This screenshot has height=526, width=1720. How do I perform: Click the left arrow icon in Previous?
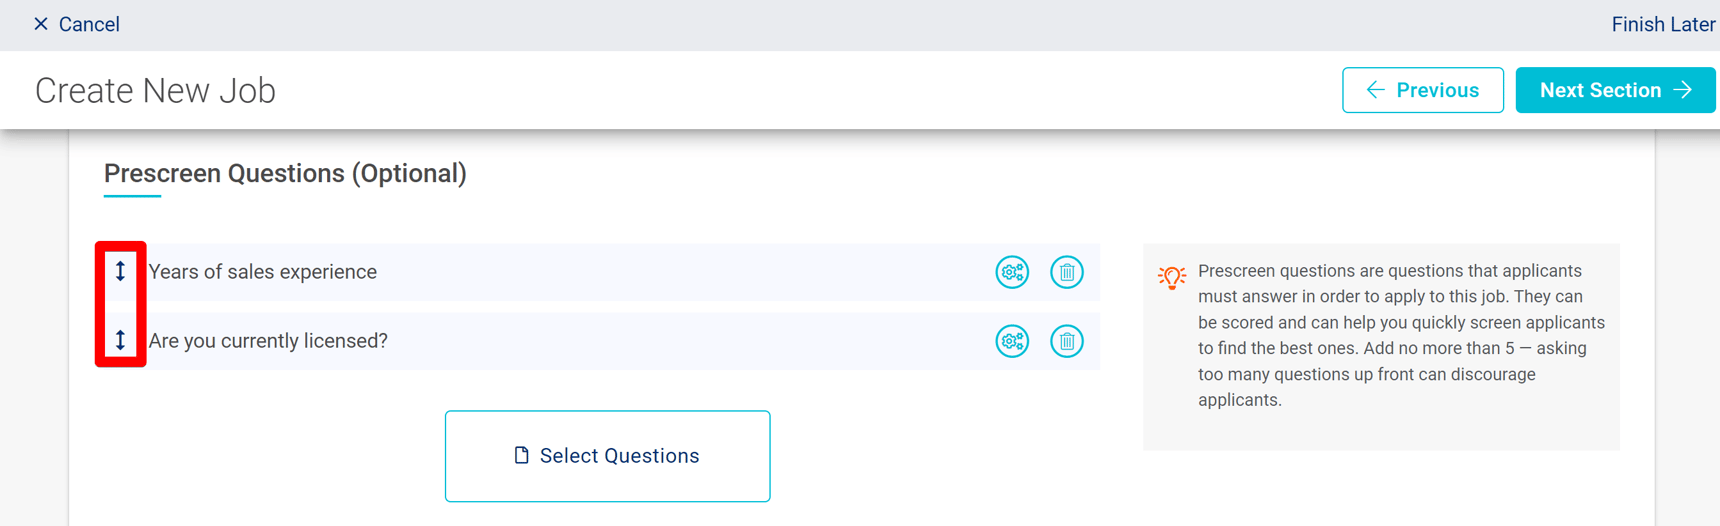[1375, 90]
